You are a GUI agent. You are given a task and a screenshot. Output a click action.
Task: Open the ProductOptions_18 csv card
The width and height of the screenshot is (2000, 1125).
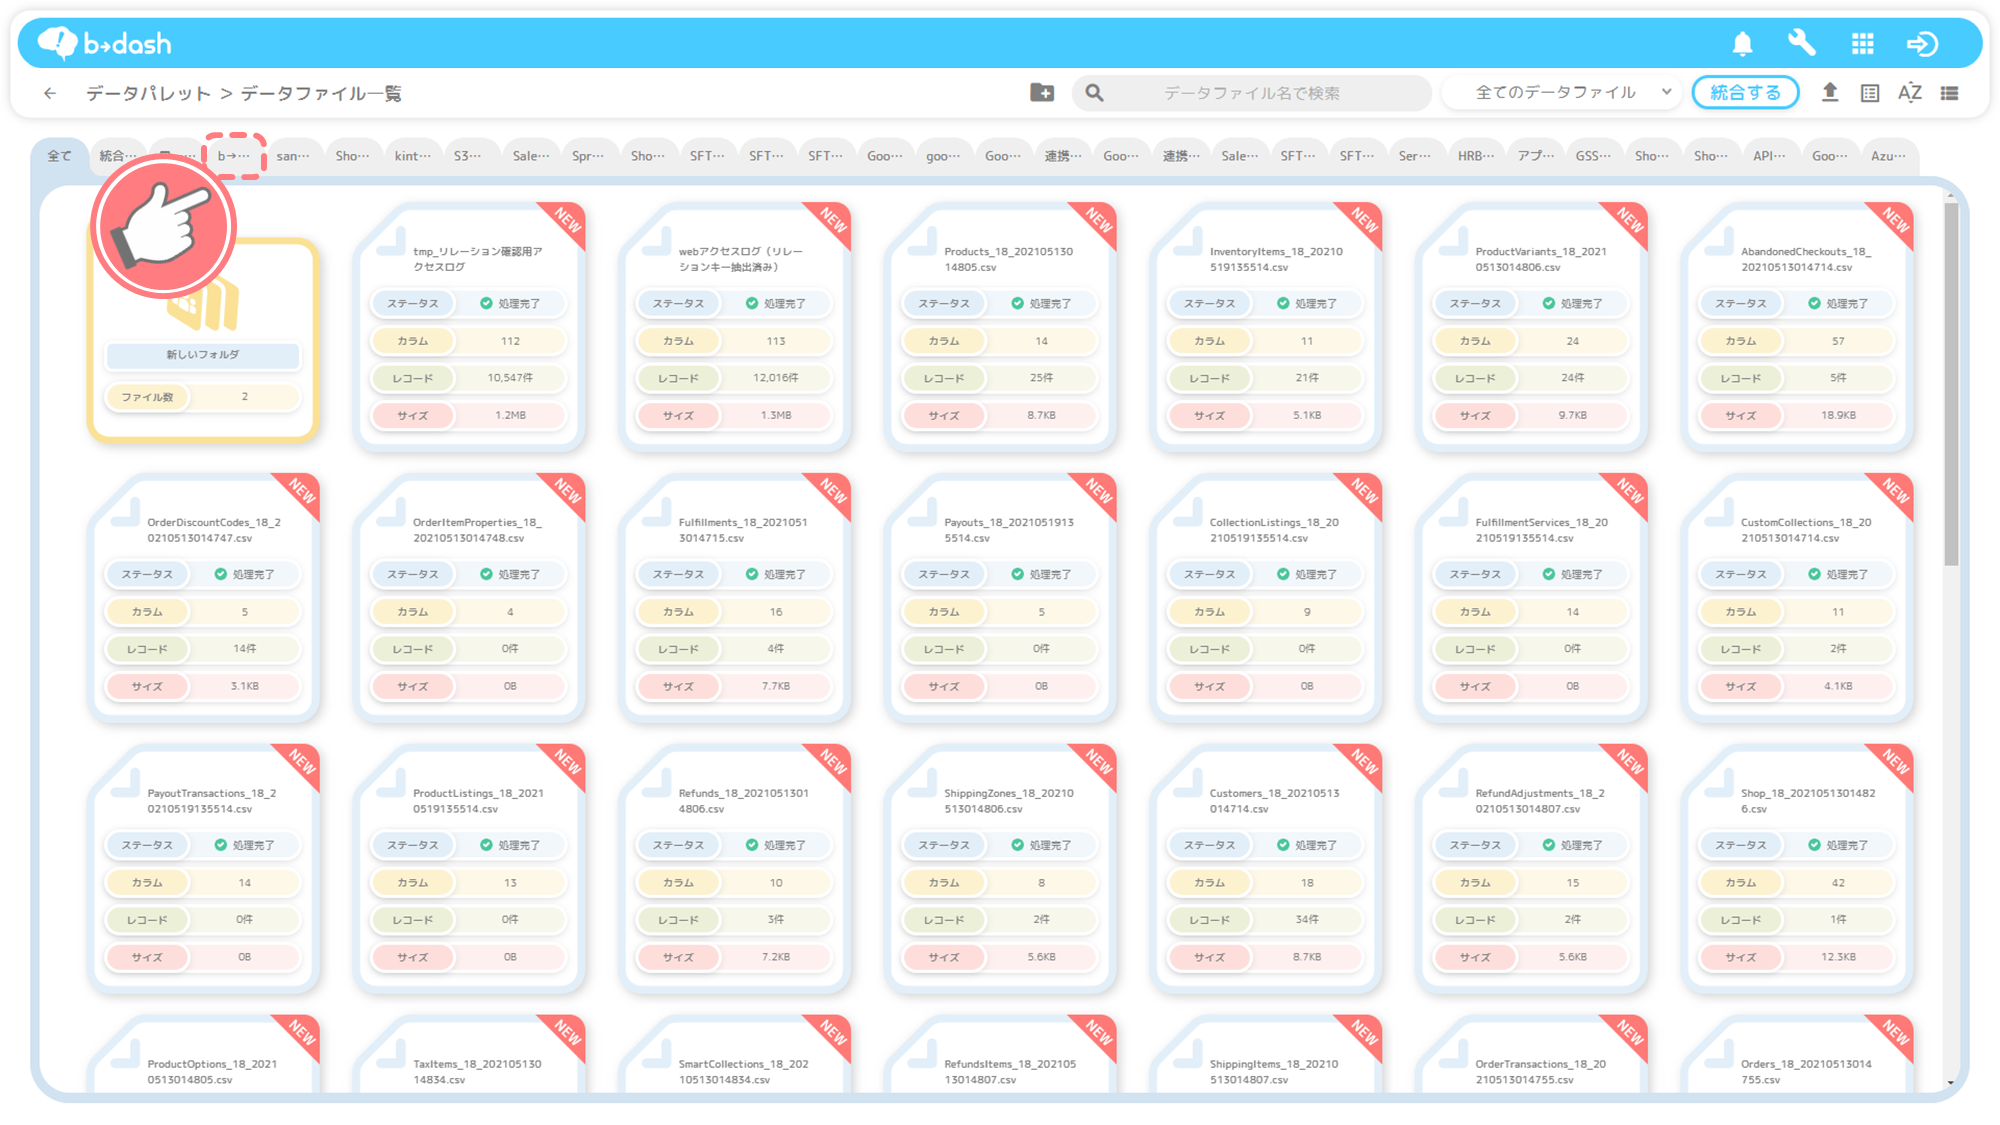(203, 1055)
